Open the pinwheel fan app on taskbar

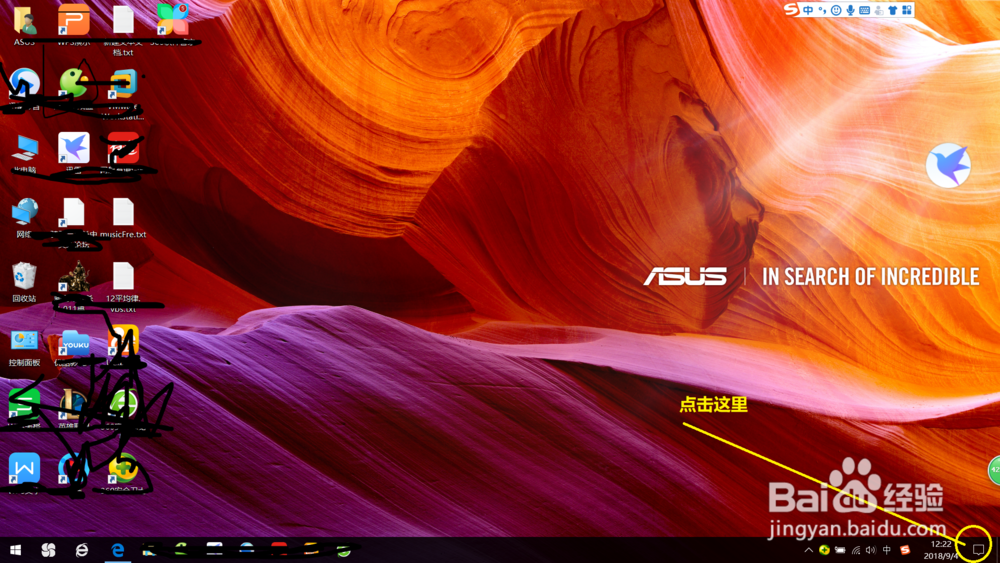48,550
